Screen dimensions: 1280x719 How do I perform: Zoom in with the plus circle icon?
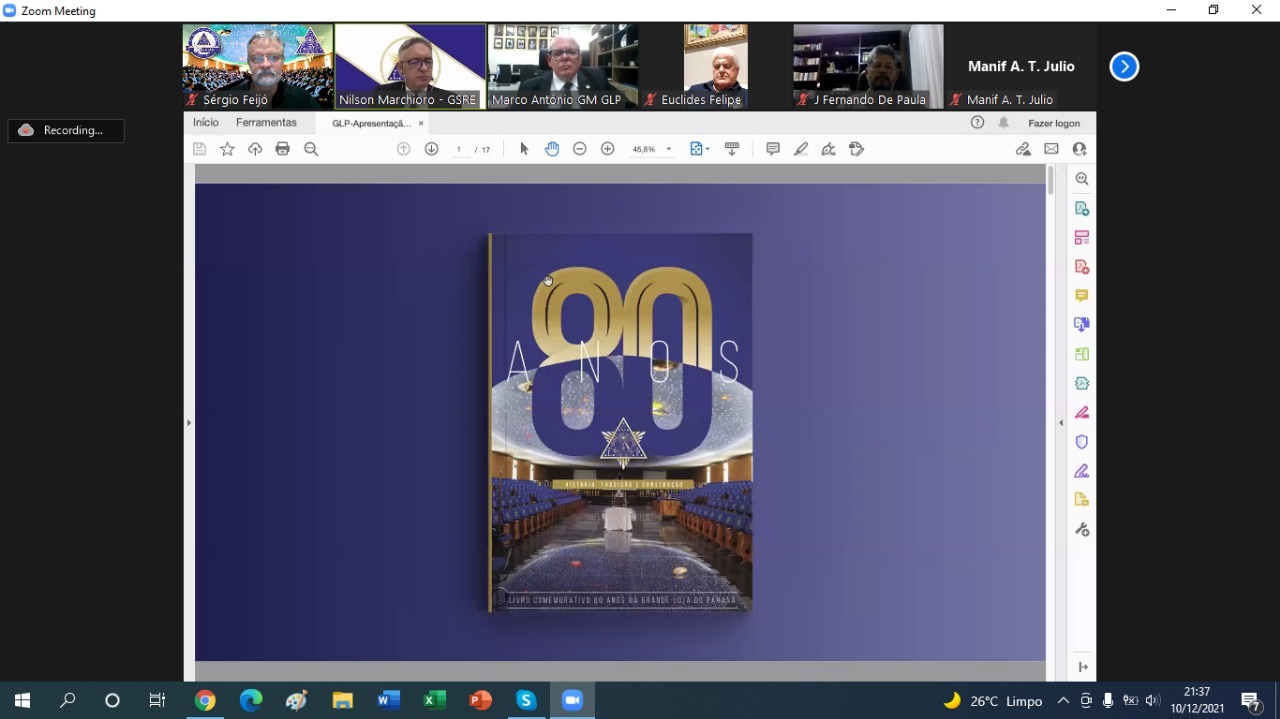click(607, 149)
